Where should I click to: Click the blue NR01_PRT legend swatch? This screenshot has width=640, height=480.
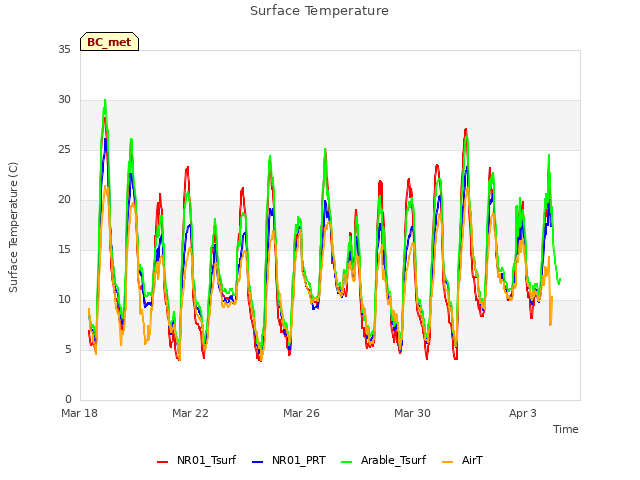click(258, 462)
